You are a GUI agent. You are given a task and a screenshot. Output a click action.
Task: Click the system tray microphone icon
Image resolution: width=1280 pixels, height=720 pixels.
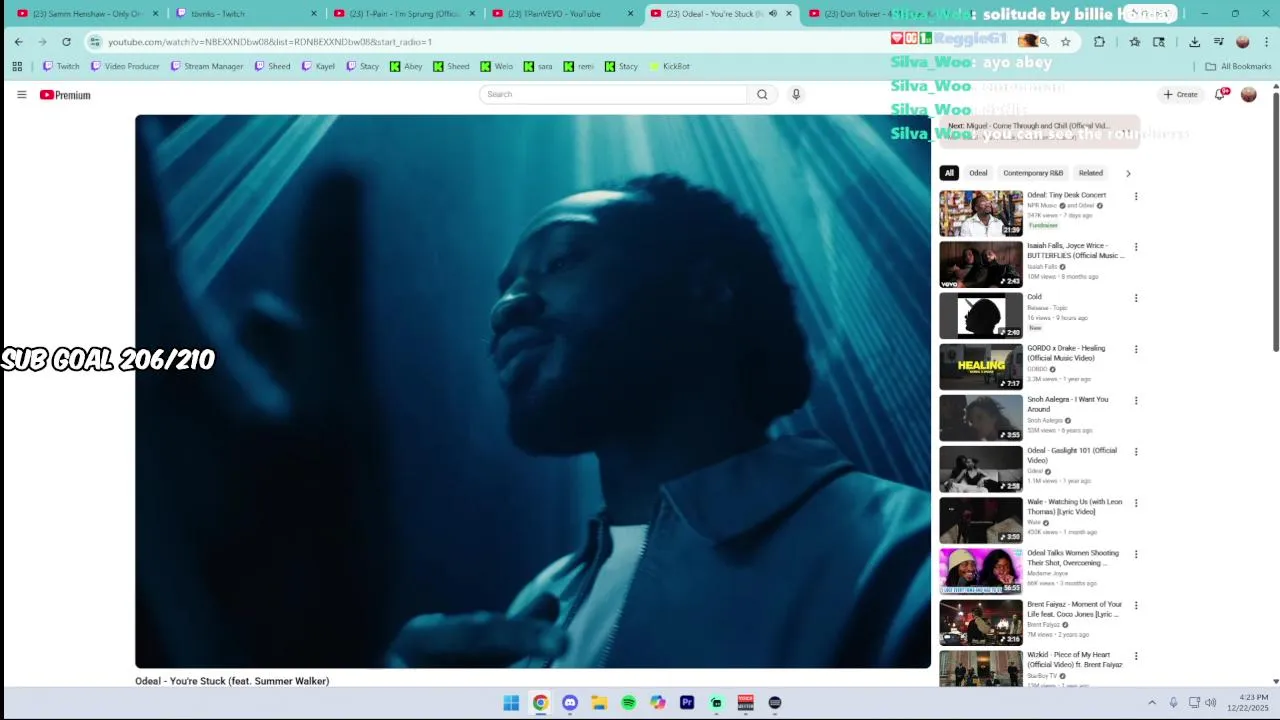click(1173, 703)
